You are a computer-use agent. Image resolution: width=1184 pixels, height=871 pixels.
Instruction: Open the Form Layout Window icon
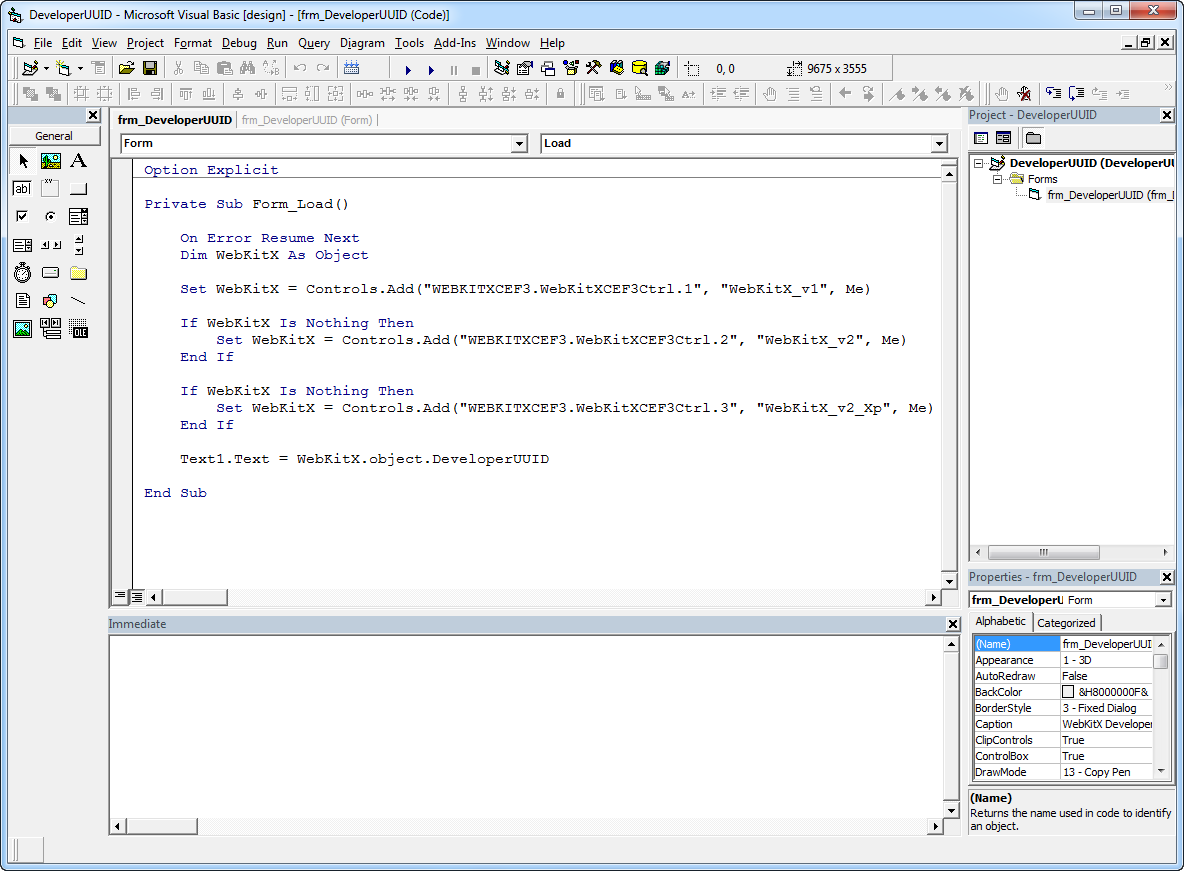click(x=548, y=69)
